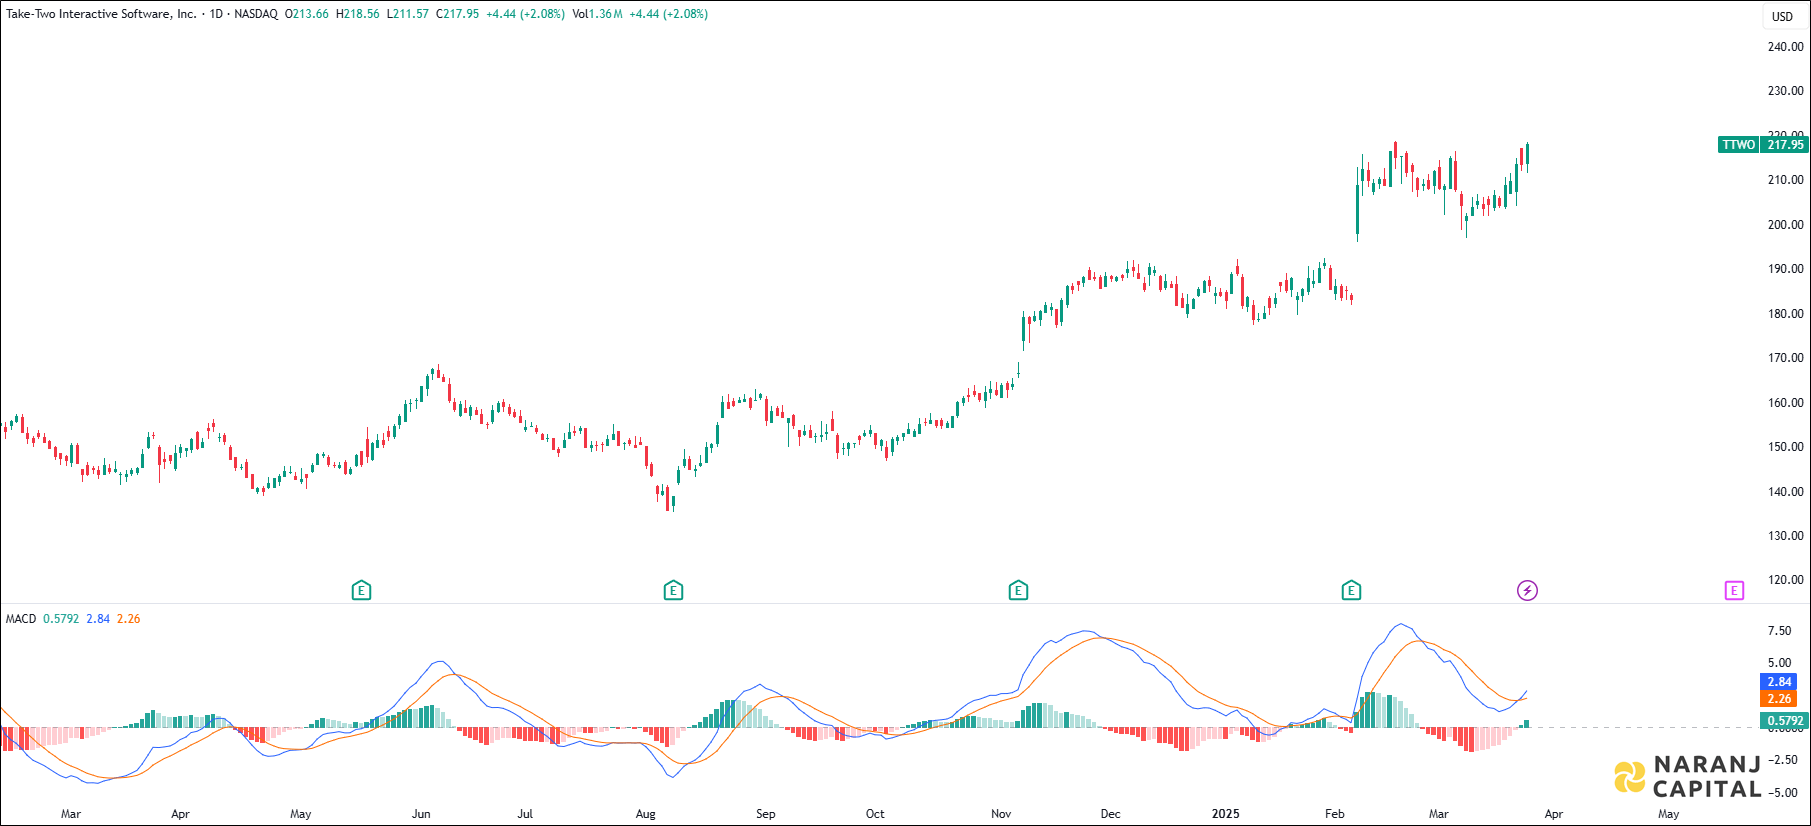This screenshot has width=1811, height=826.
Task: Click the 240.00 price axis label
Action: point(1785,47)
